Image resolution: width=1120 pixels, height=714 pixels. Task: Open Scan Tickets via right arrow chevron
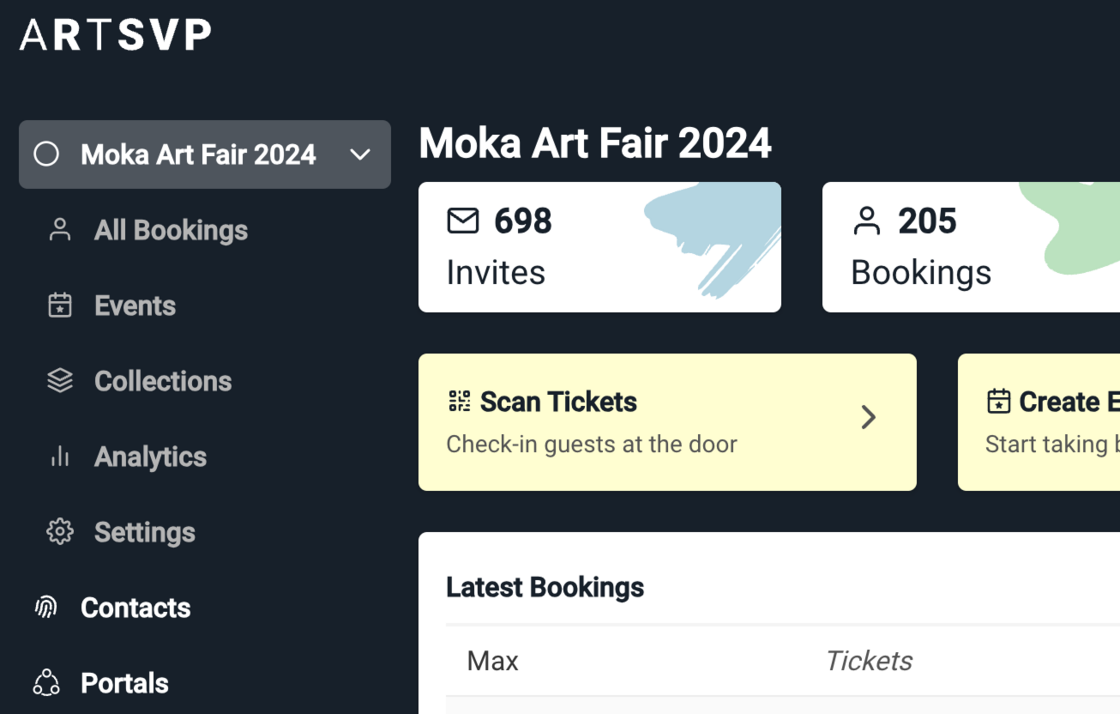(868, 417)
